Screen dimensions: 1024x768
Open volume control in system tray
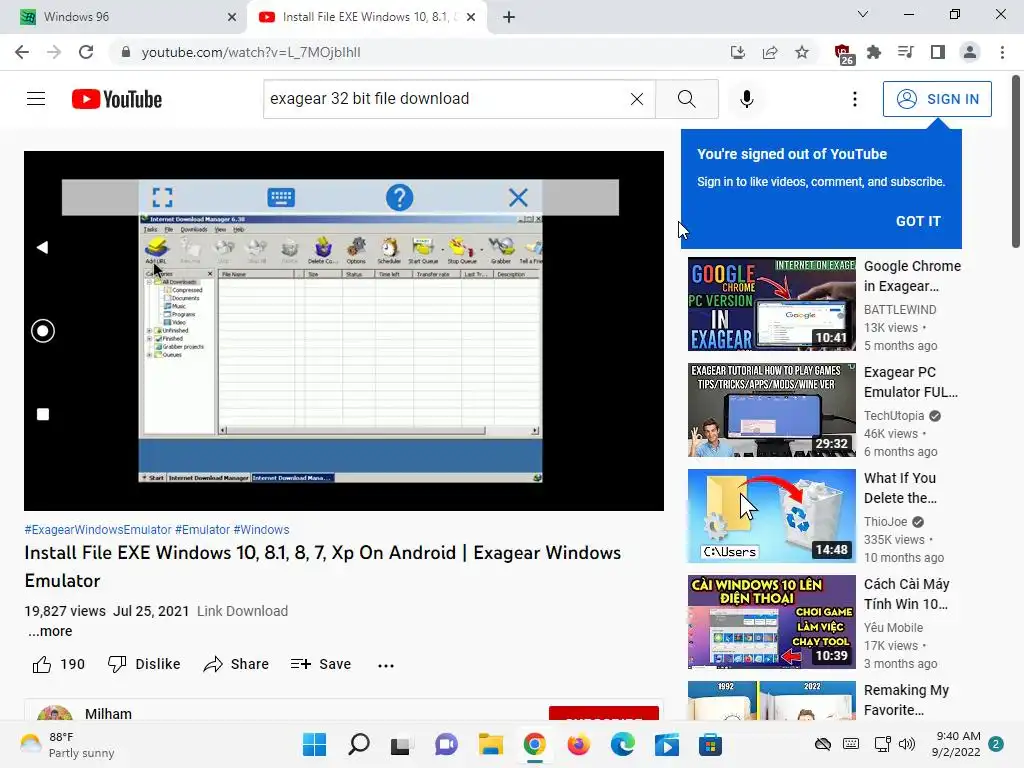(906, 744)
